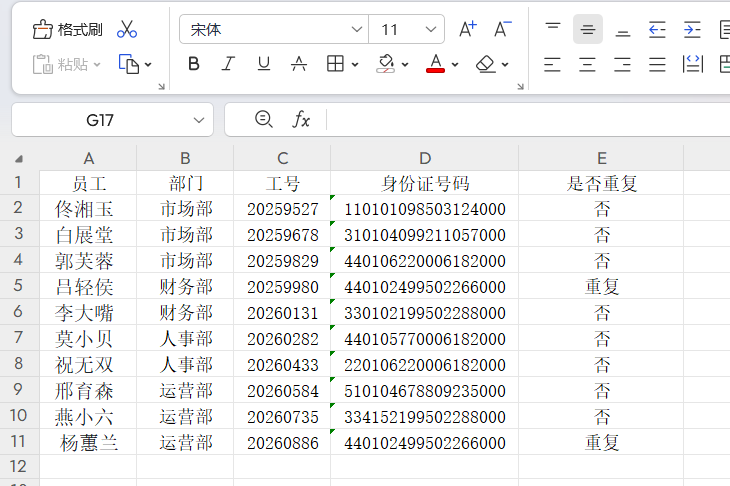
Task: Click the center horizontal align icon
Action: (x=587, y=65)
